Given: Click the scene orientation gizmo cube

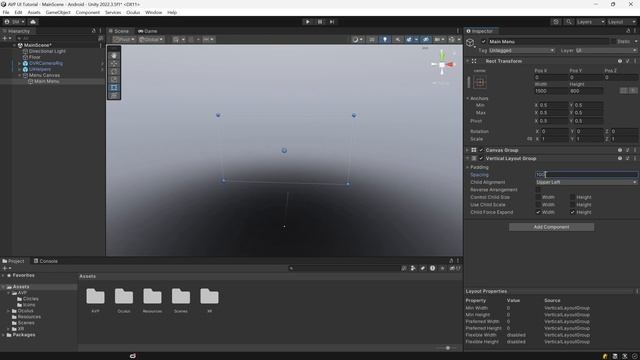Looking at the screenshot, I should pyautogui.click(x=442, y=64).
